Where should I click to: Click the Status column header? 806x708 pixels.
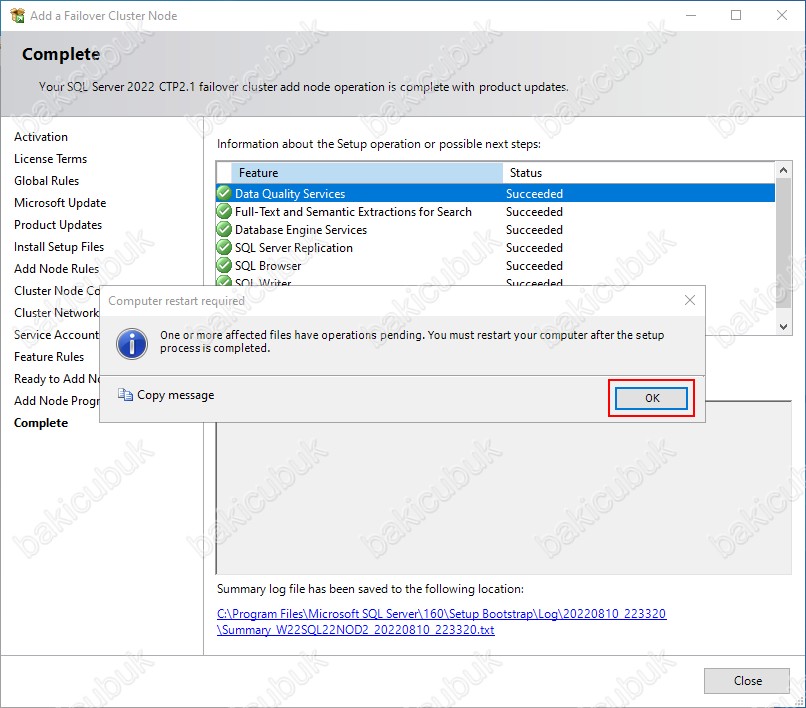[639, 173]
